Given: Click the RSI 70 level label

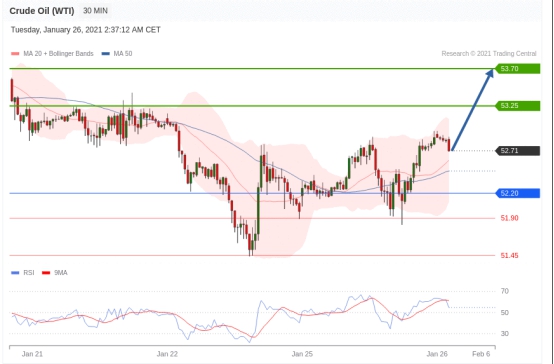Looking at the screenshot, I should (x=505, y=291).
